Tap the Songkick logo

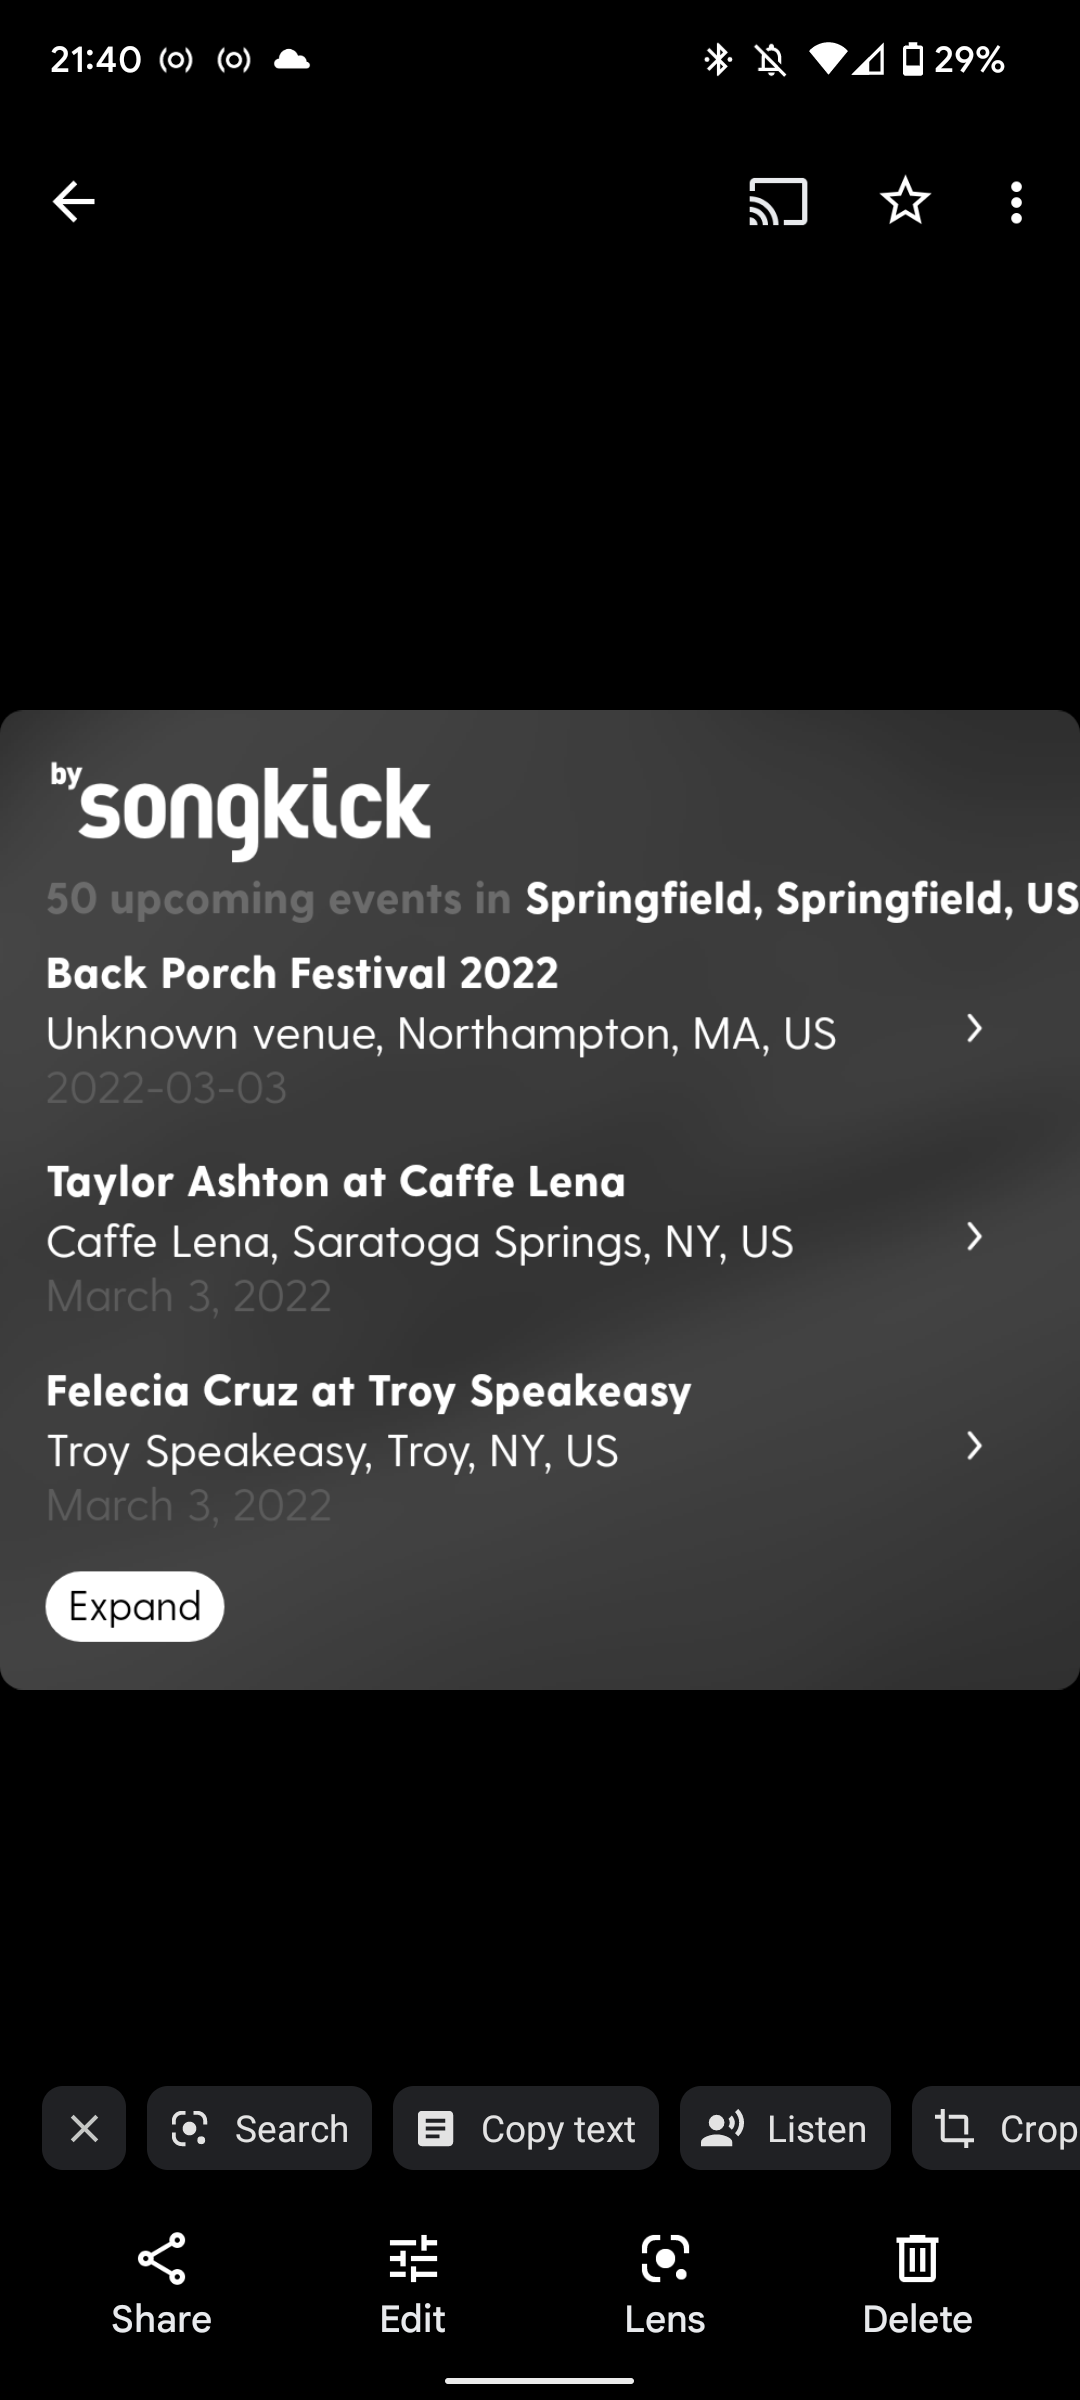click(241, 806)
